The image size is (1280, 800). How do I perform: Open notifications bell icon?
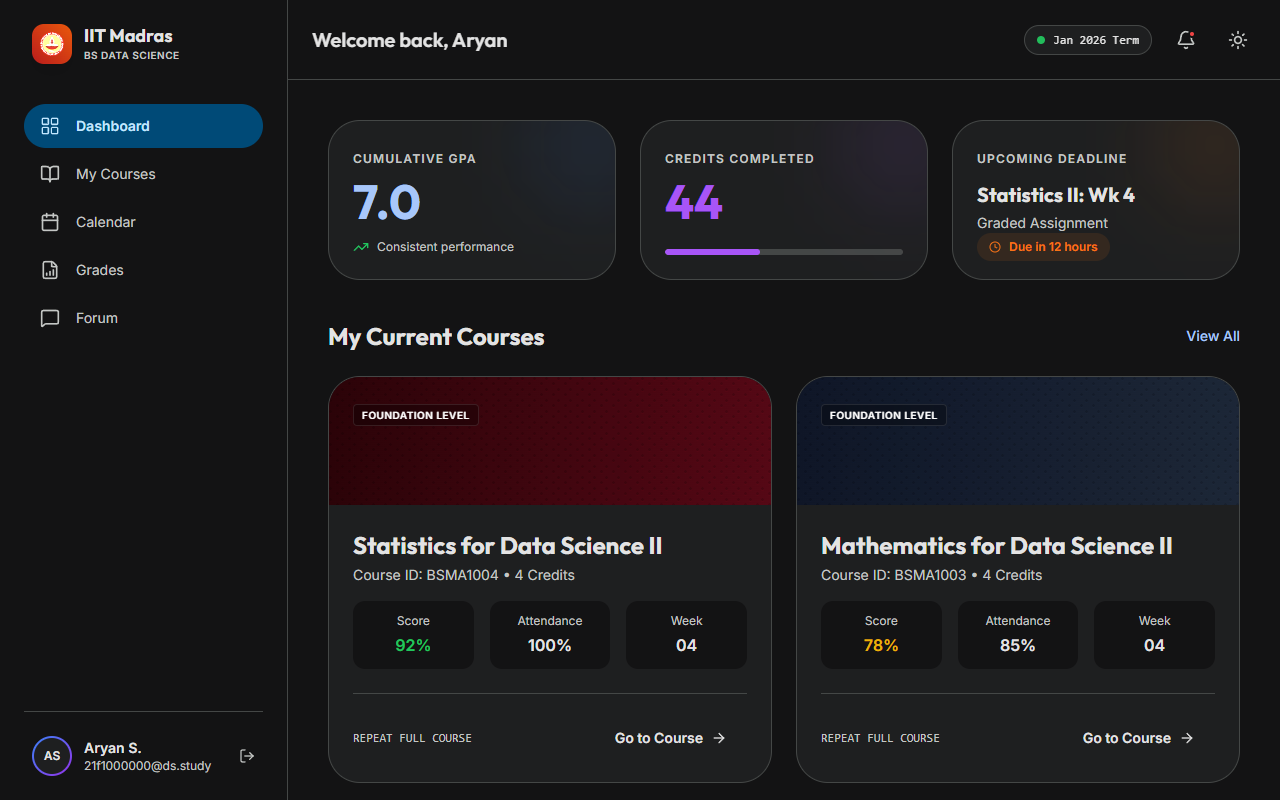click(1186, 40)
